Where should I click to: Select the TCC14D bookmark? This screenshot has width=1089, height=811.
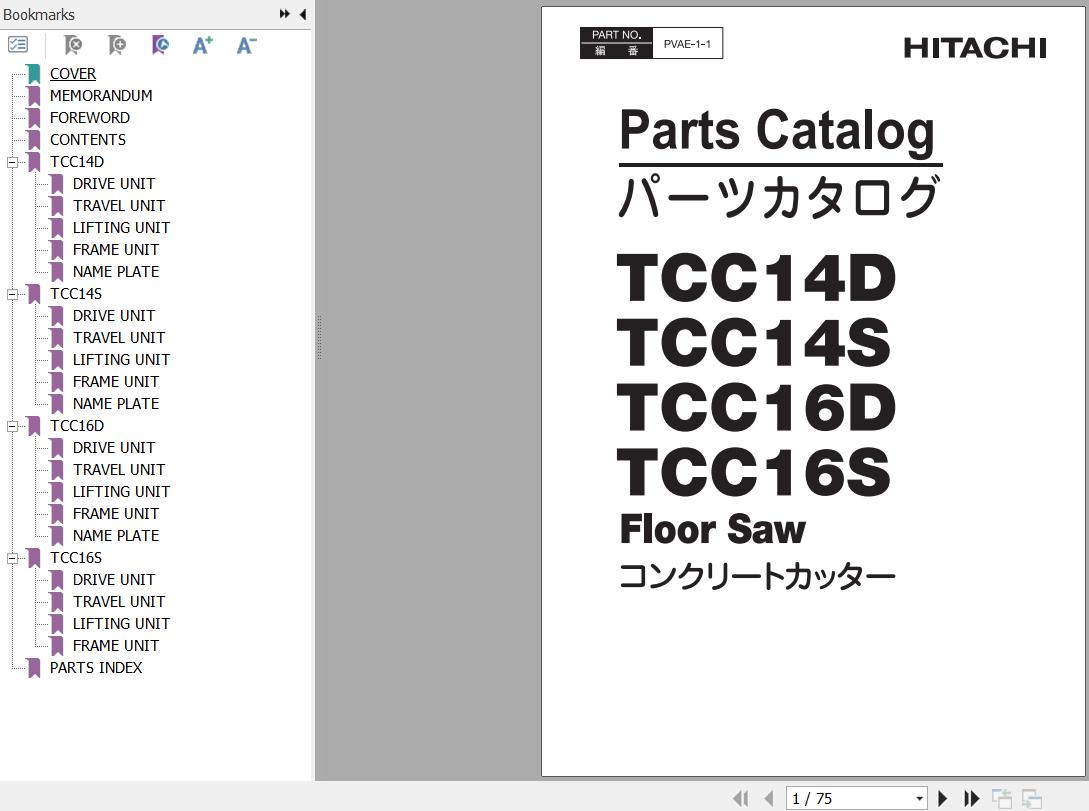click(77, 162)
